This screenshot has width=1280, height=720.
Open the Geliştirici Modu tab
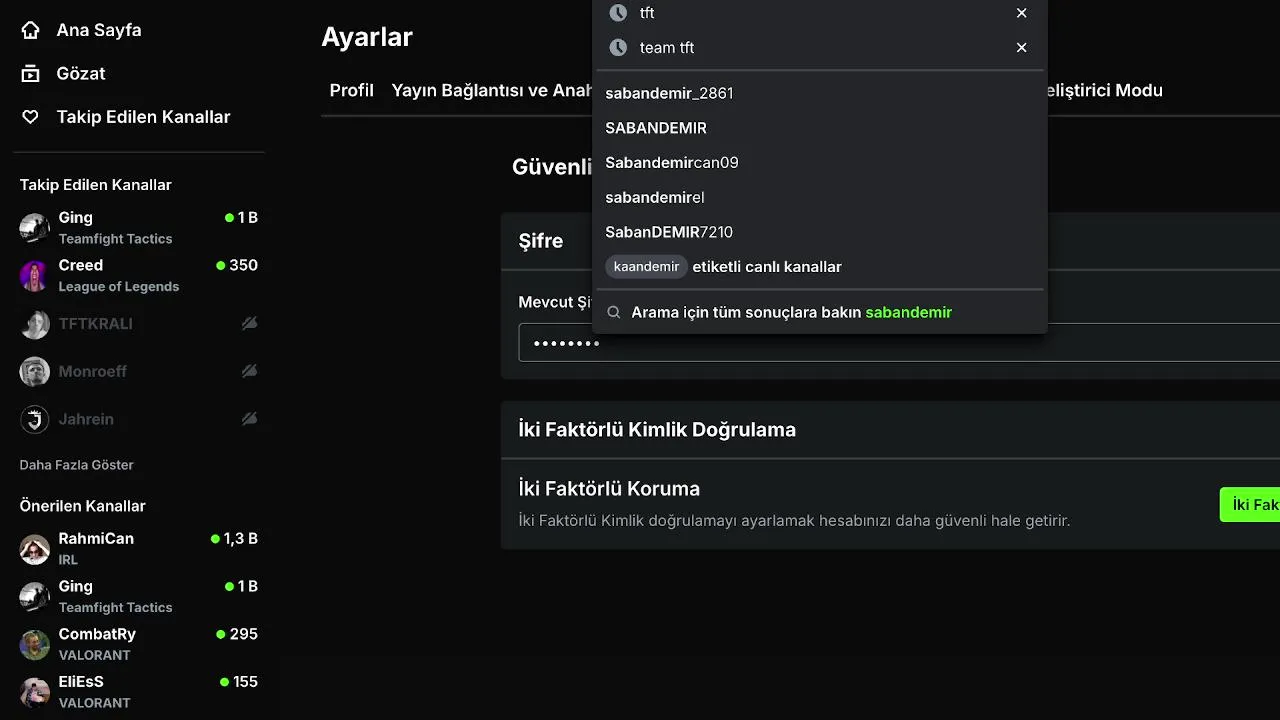pos(1103,90)
